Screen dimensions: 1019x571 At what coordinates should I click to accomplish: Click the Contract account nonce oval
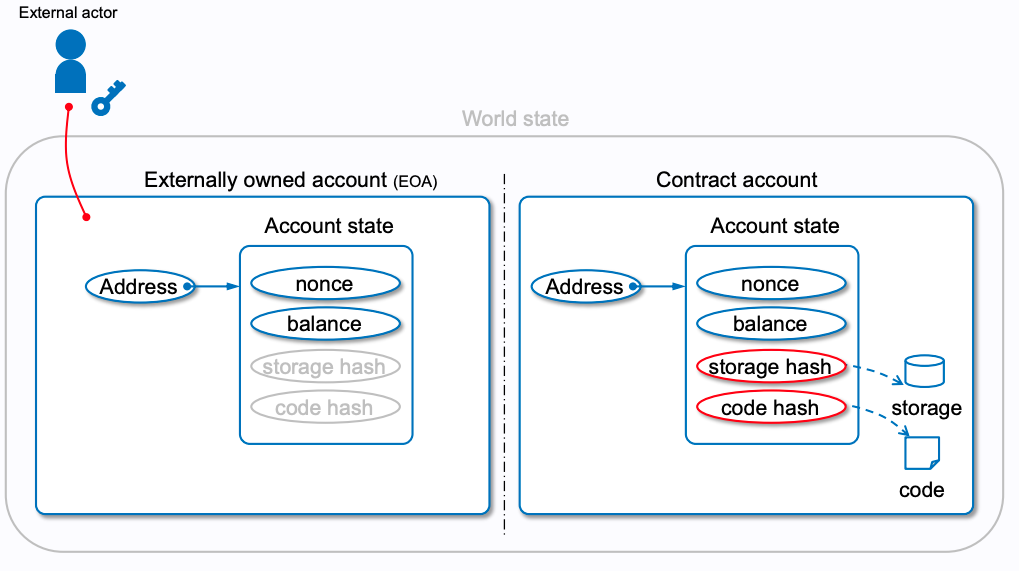point(771,284)
